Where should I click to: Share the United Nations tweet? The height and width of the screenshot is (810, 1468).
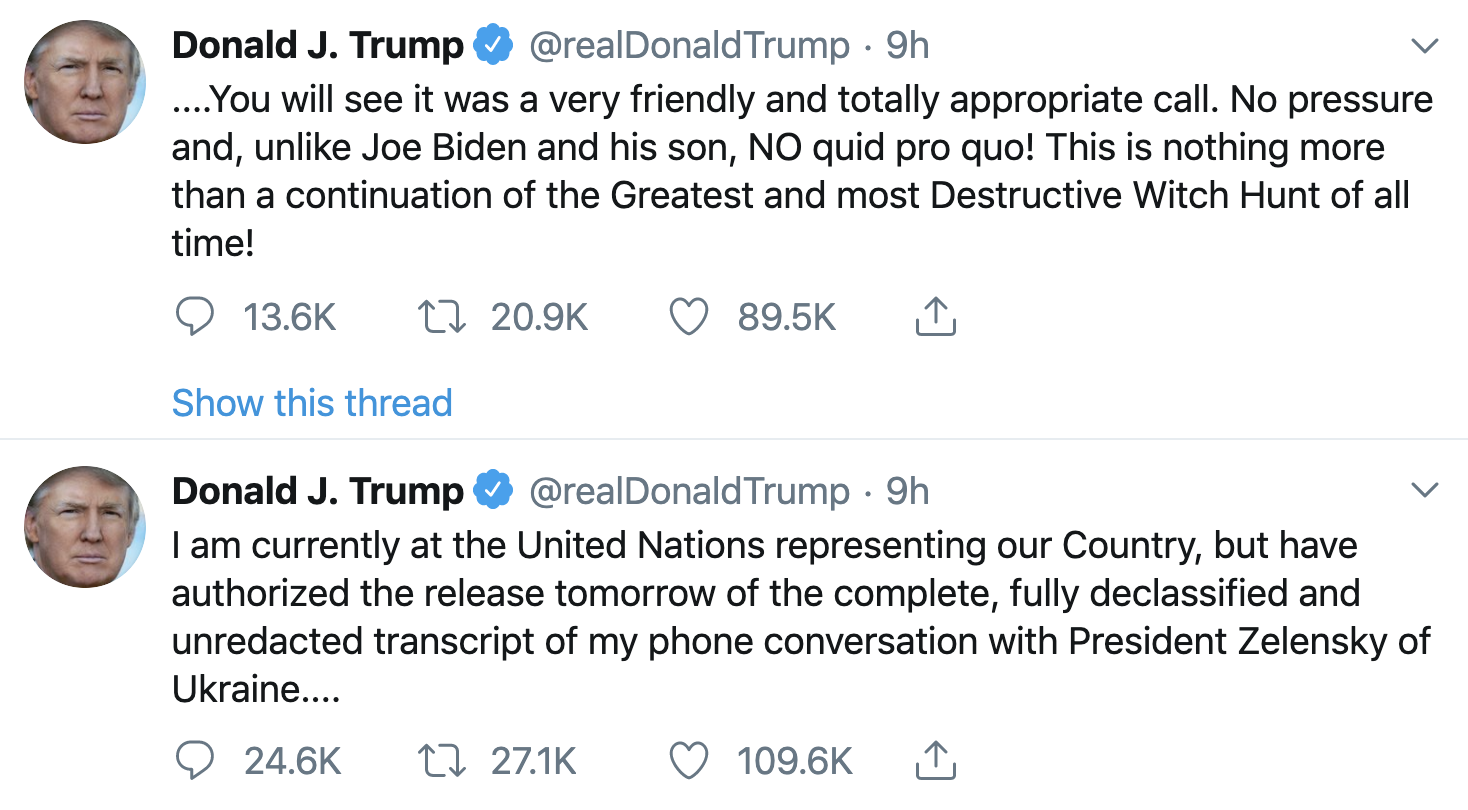(936, 763)
